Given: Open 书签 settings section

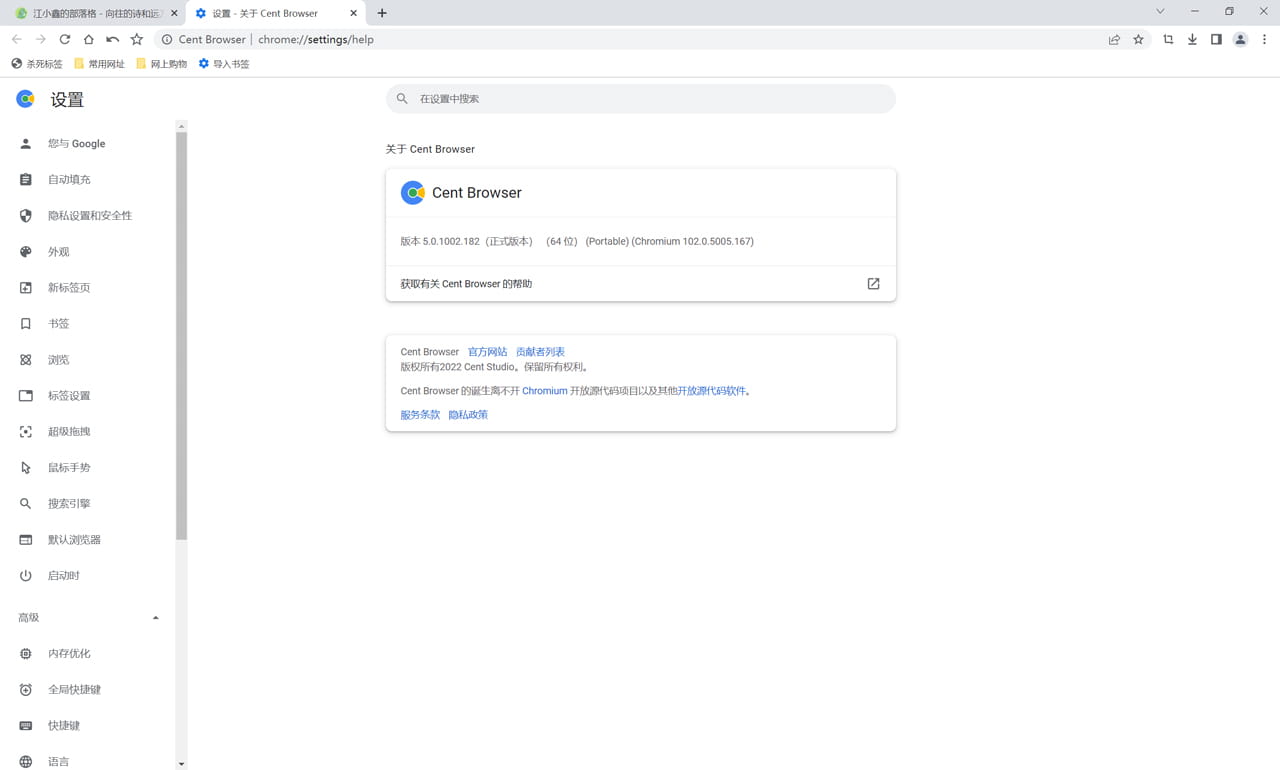Looking at the screenshot, I should click(x=87, y=324).
